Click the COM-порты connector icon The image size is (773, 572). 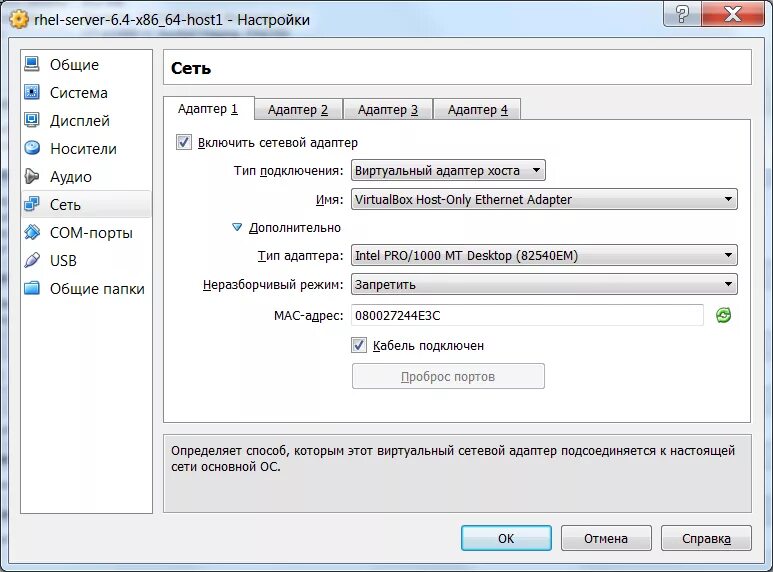click(32, 232)
